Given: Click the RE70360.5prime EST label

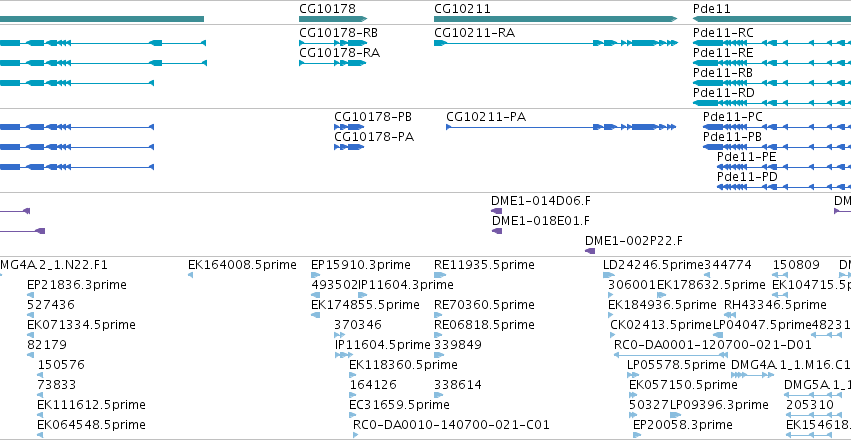Looking at the screenshot, I should pyautogui.click(x=484, y=304).
